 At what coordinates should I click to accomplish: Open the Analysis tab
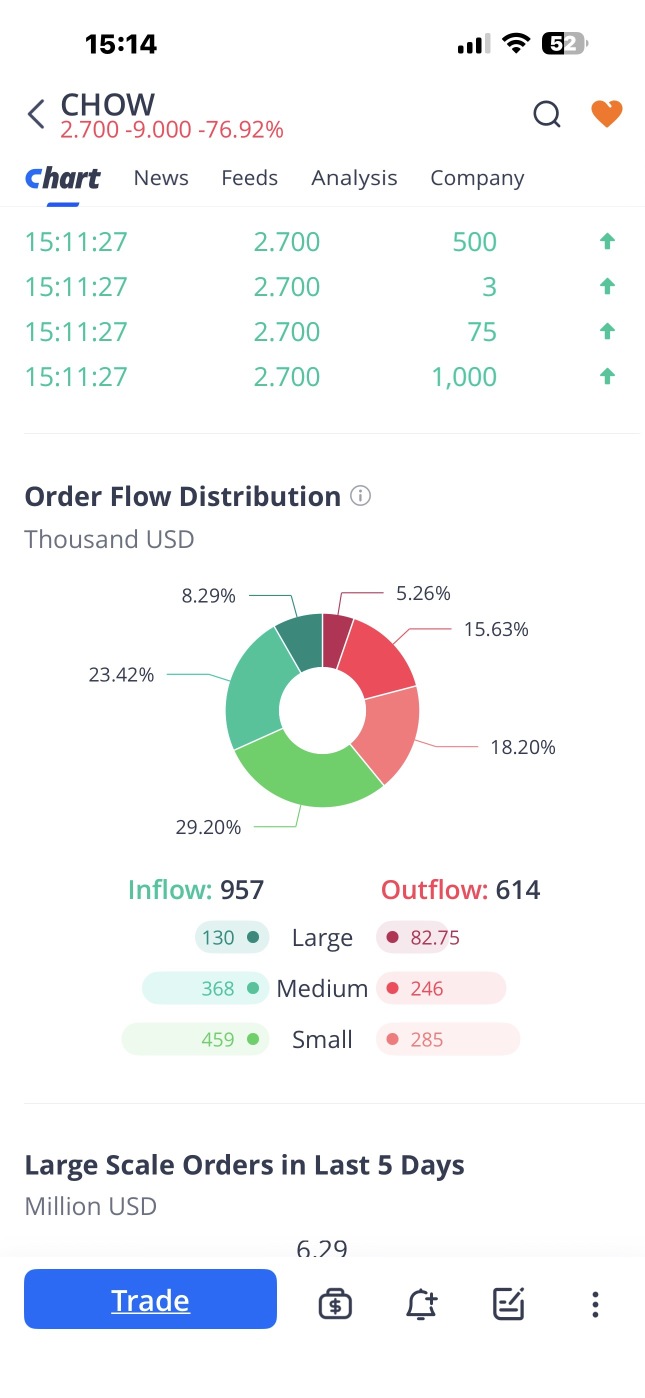click(354, 178)
